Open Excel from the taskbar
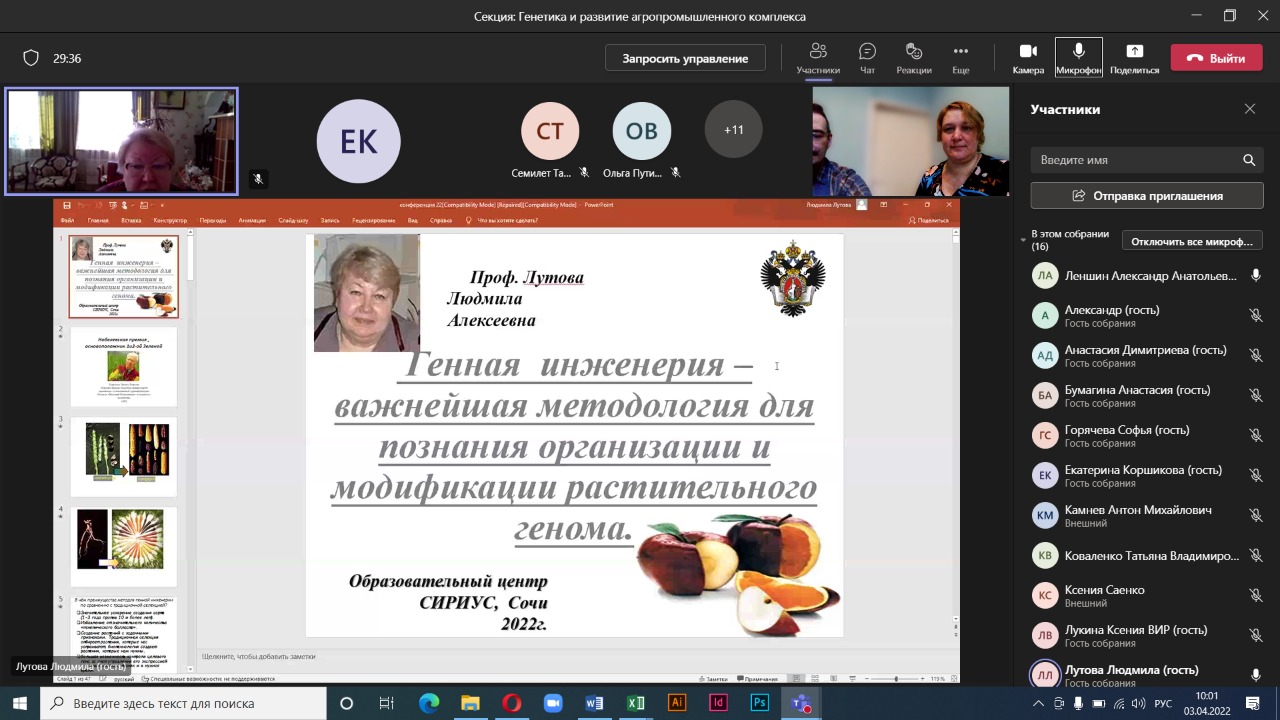 [636, 703]
